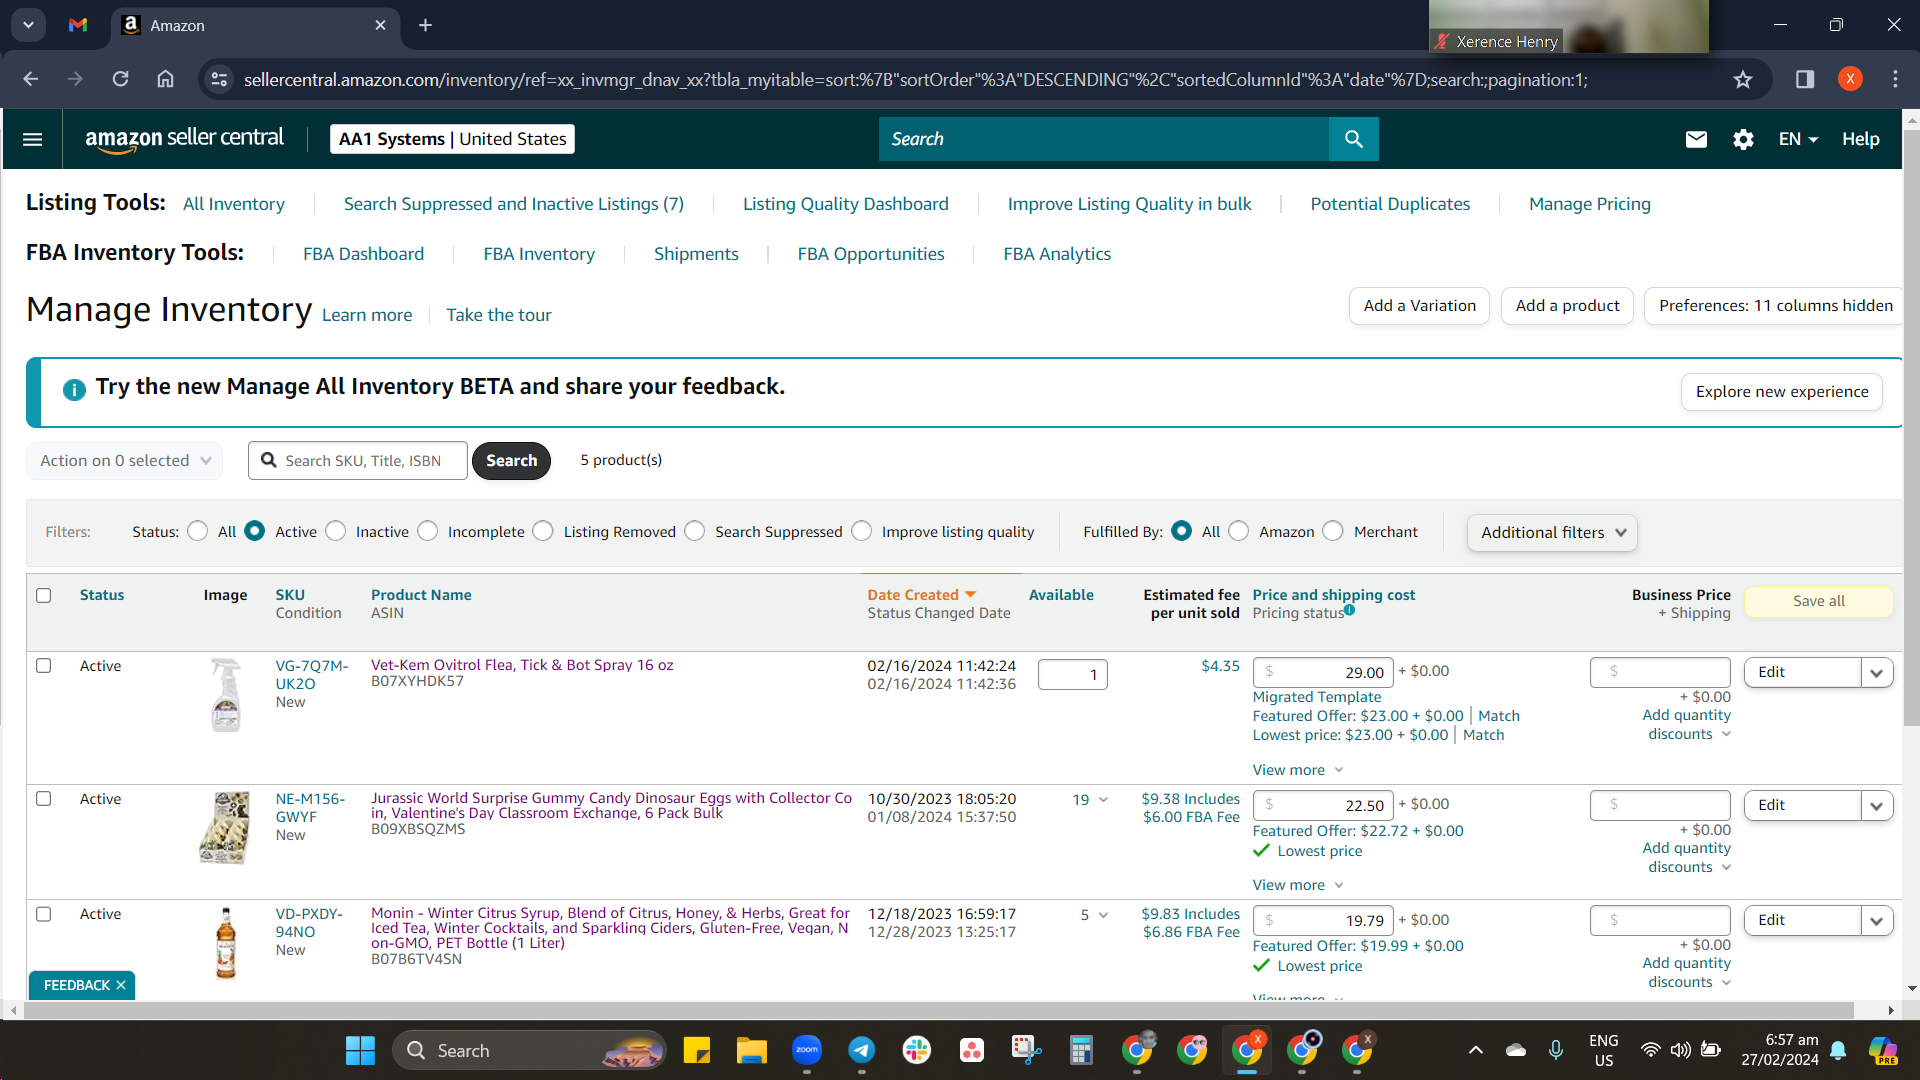1920x1080 pixels.
Task: Open the Gmail pinned tab
Action: tap(78, 25)
